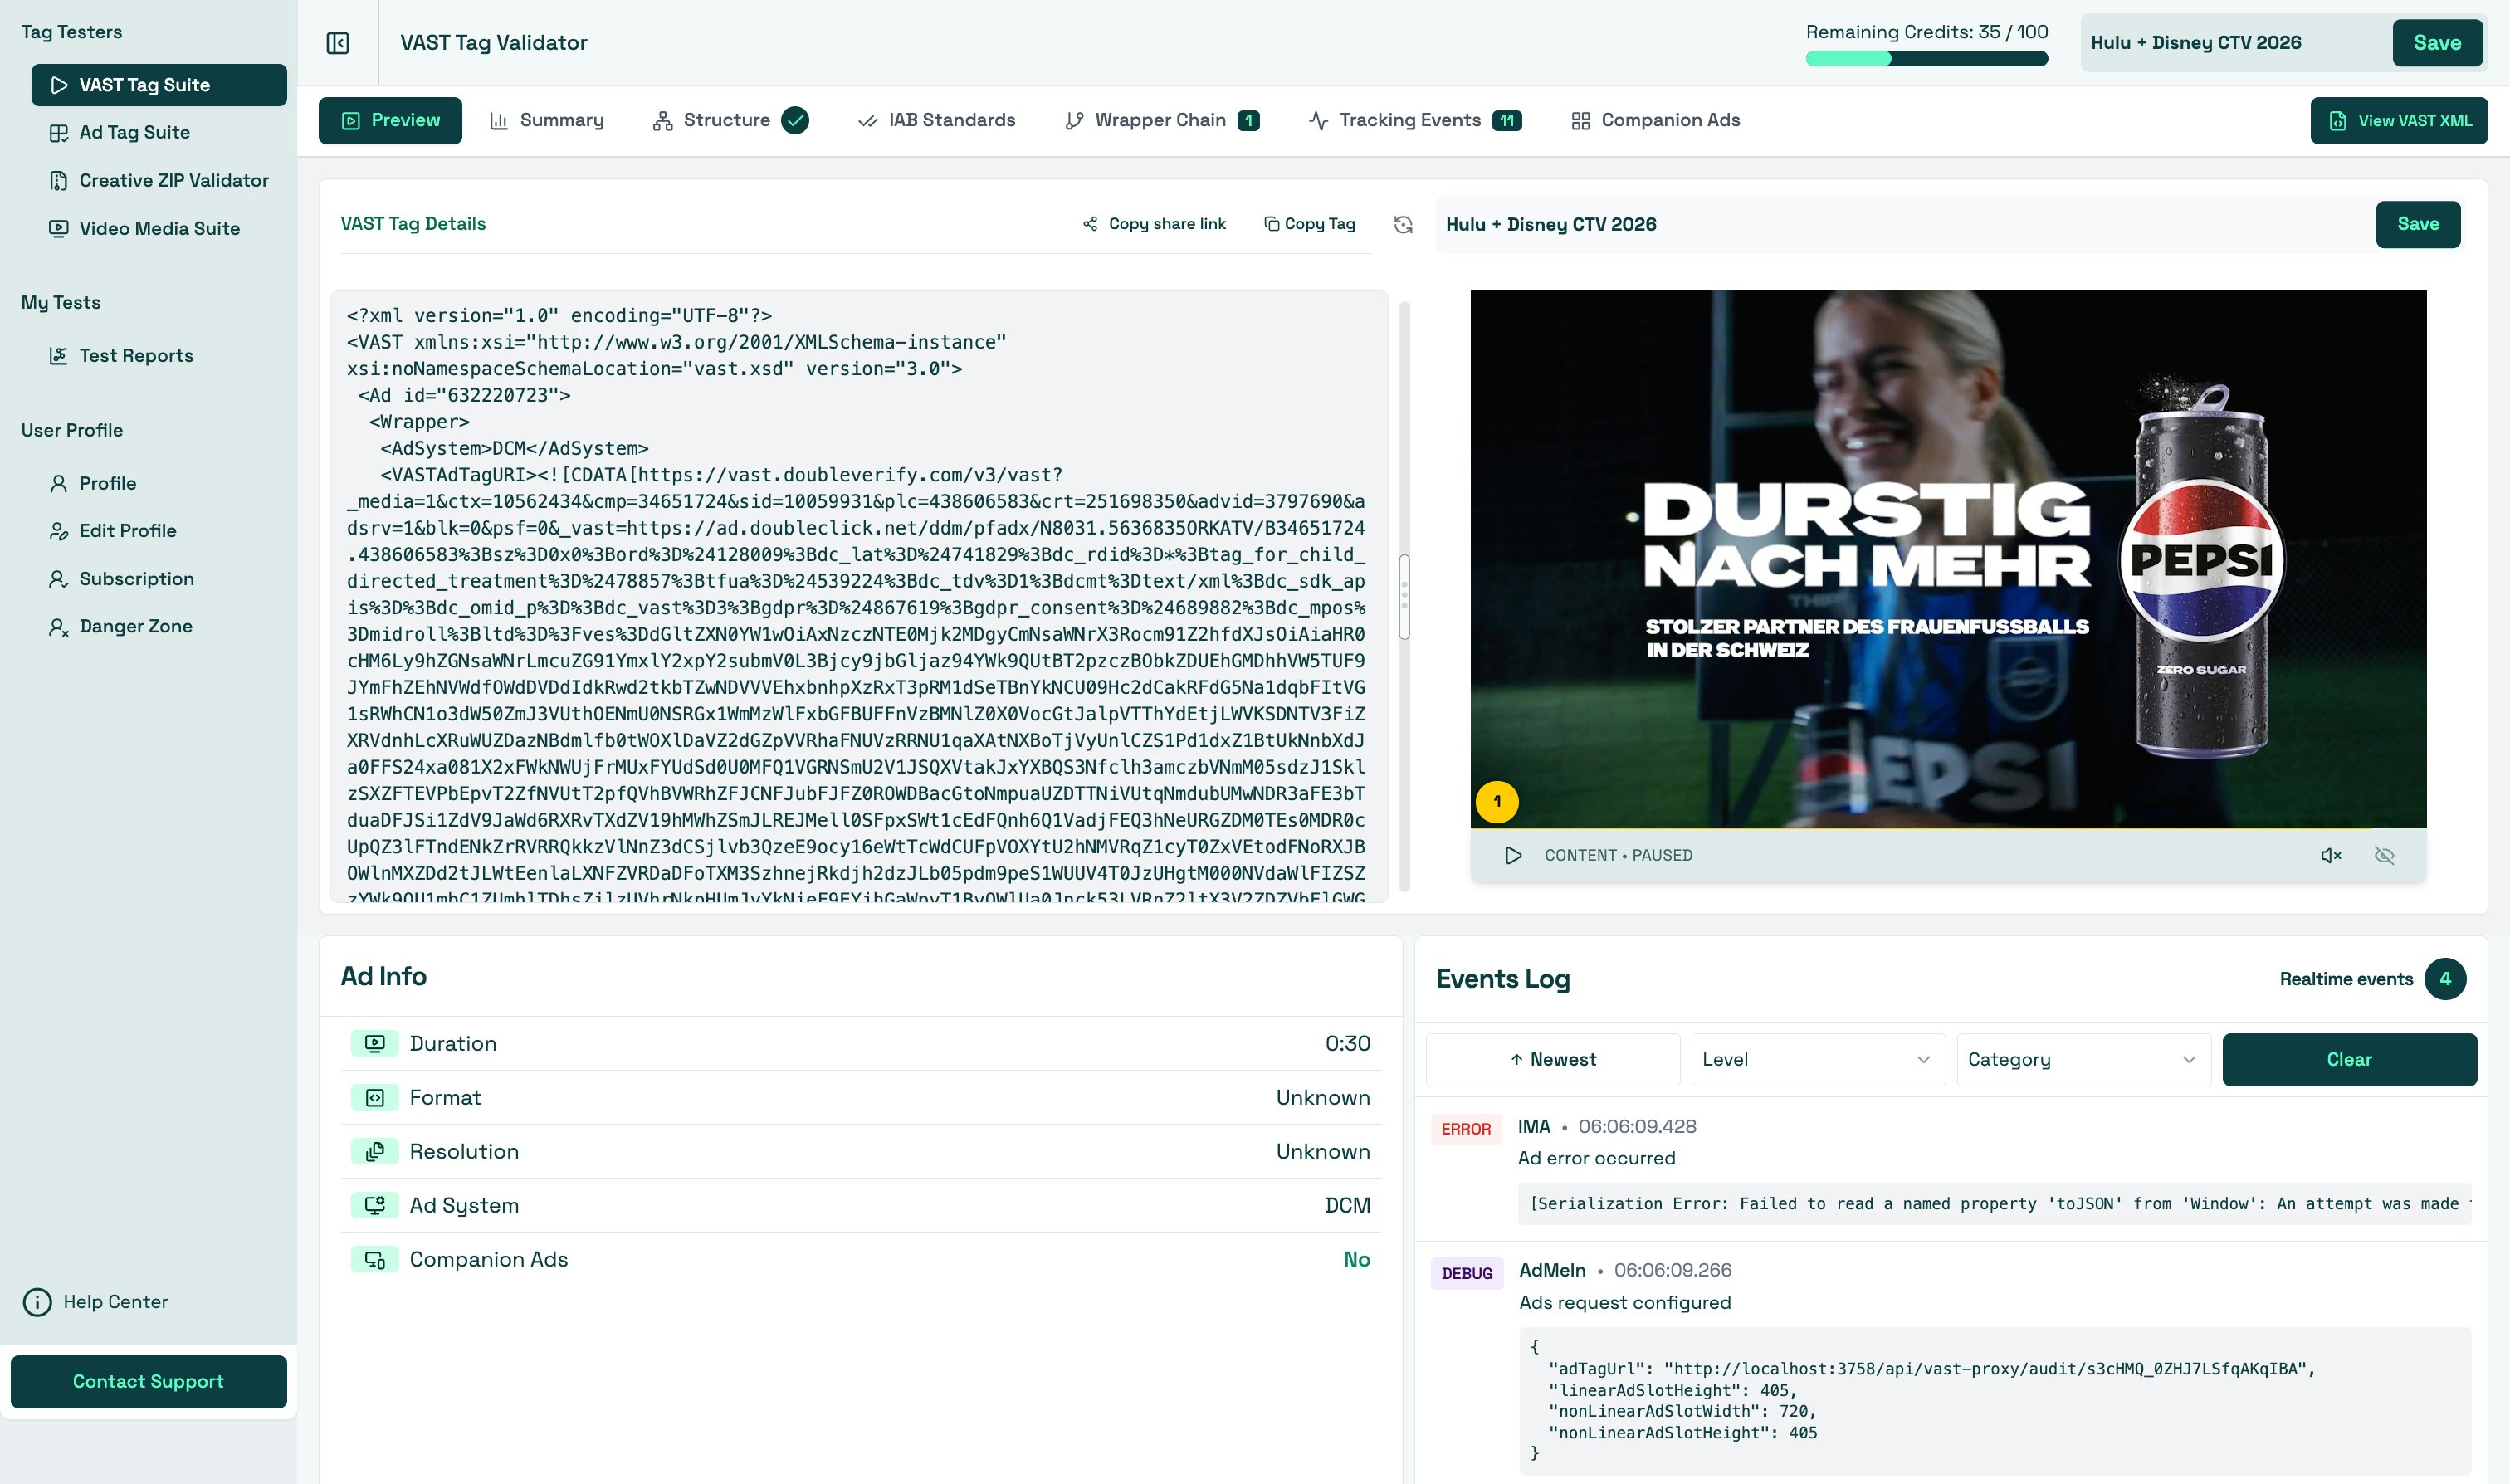
Task: Click the share icon beside Copy share link
Action: pyautogui.click(x=1090, y=224)
